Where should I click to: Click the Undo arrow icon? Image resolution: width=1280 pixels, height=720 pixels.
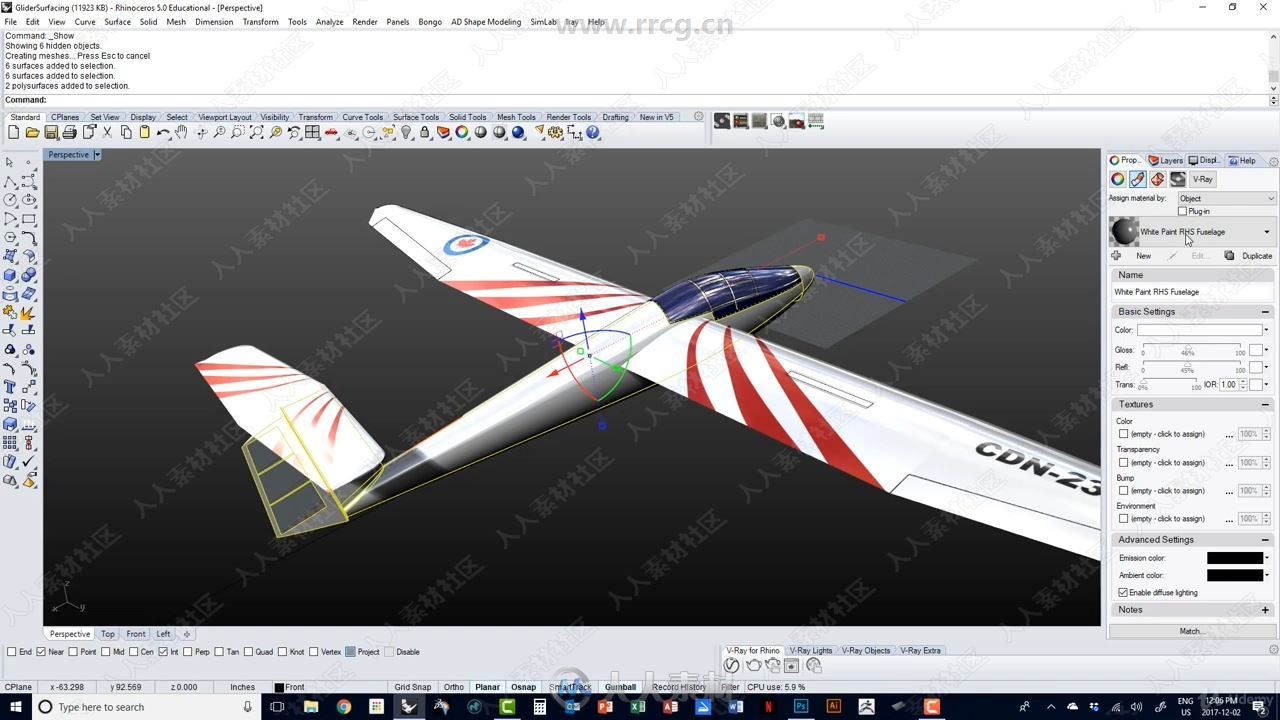(163, 132)
